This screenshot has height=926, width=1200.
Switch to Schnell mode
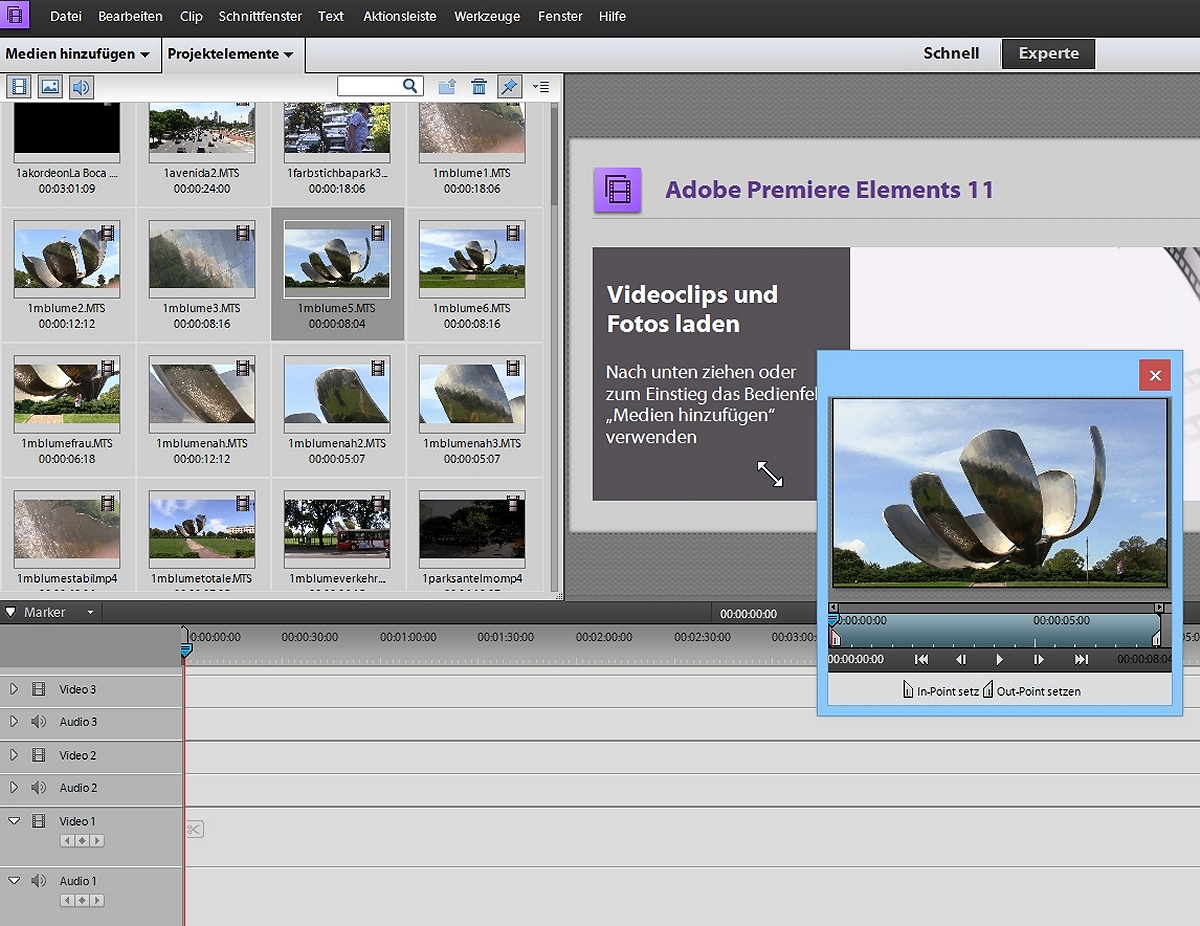coord(951,54)
